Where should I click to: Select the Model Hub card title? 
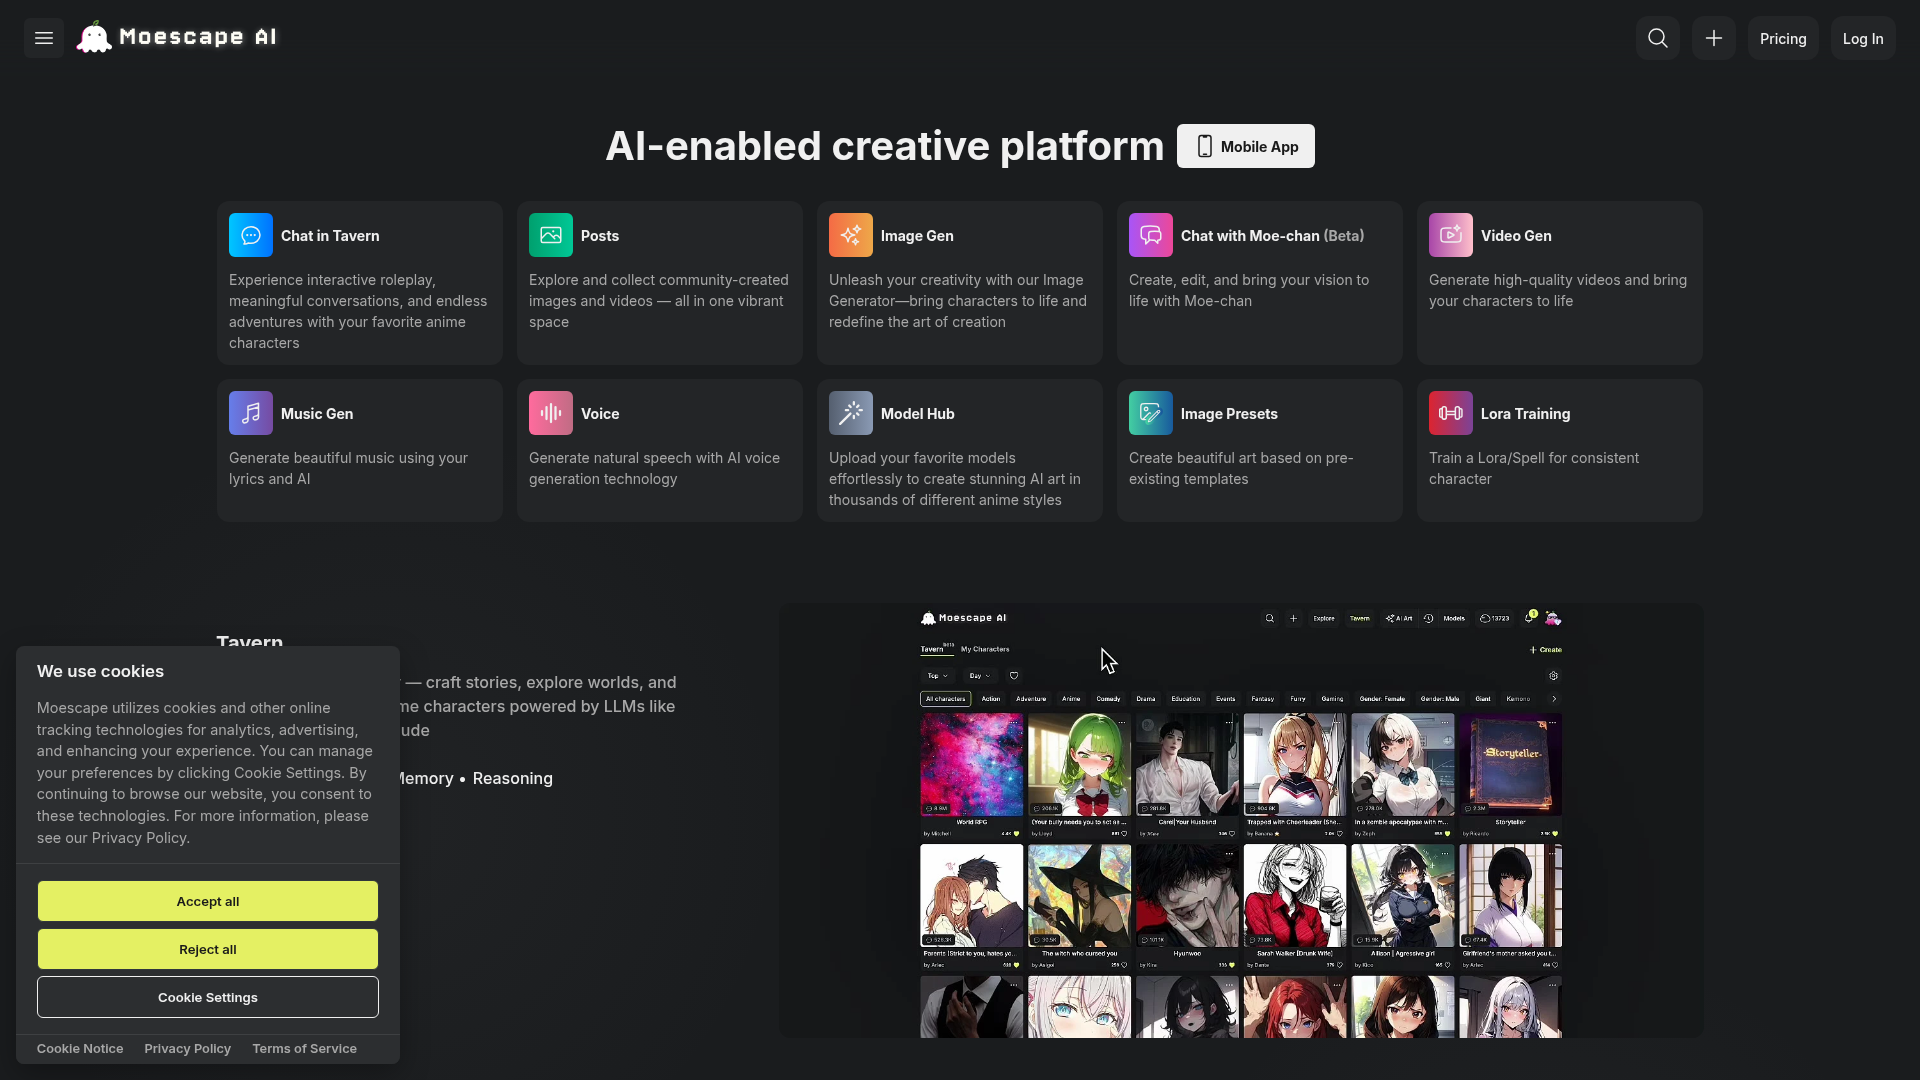[918, 414]
